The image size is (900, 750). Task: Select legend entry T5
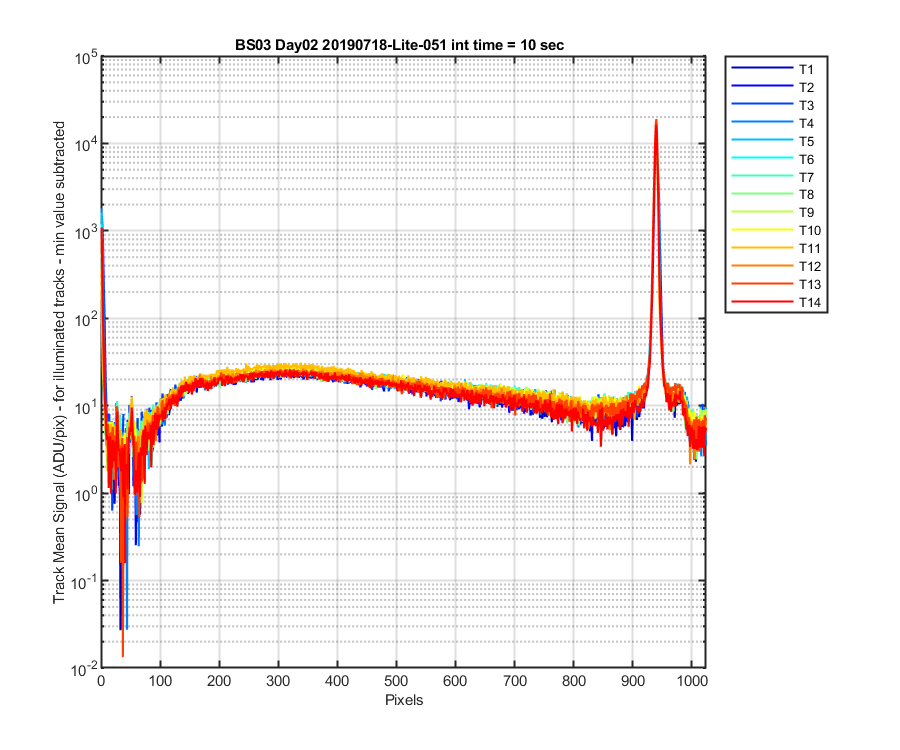776,141
